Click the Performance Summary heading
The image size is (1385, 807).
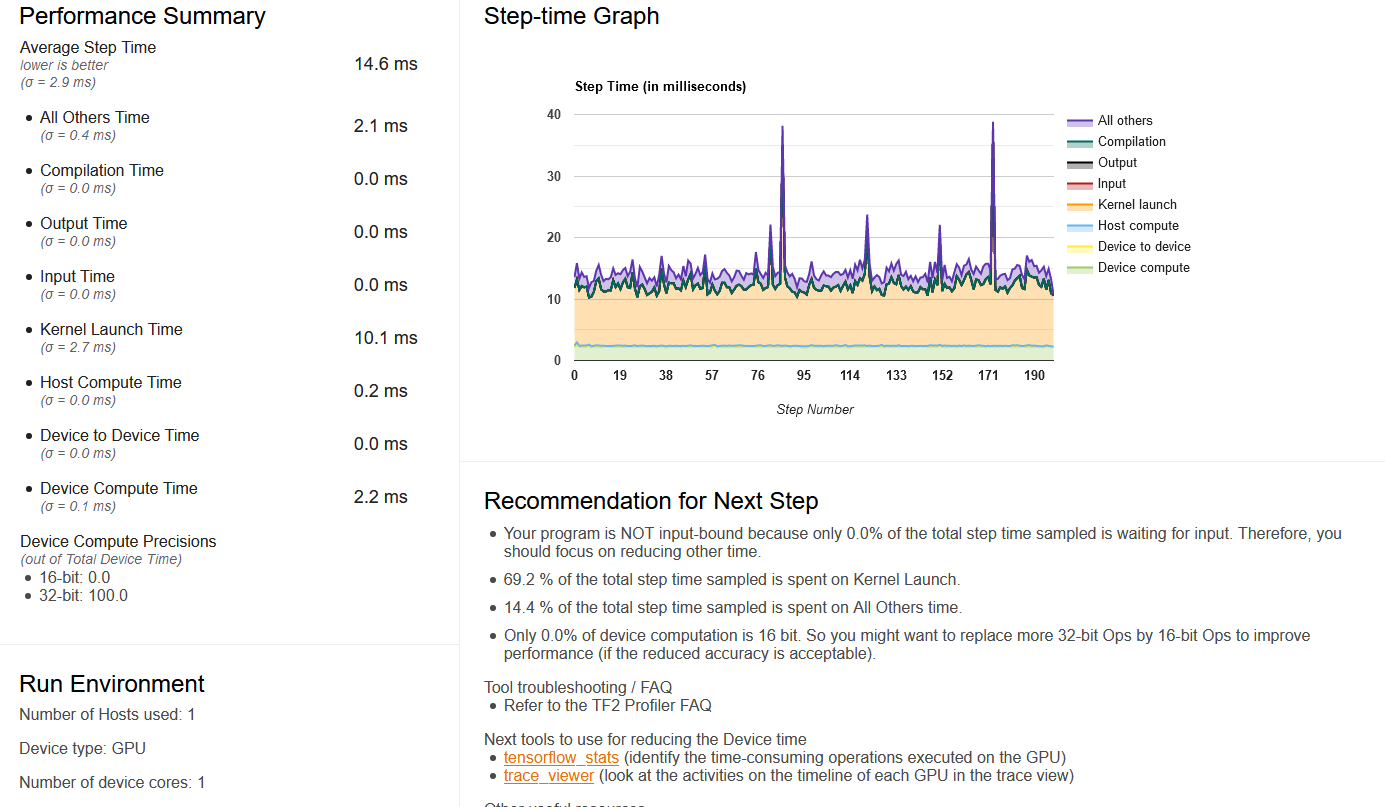pos(142,16)
